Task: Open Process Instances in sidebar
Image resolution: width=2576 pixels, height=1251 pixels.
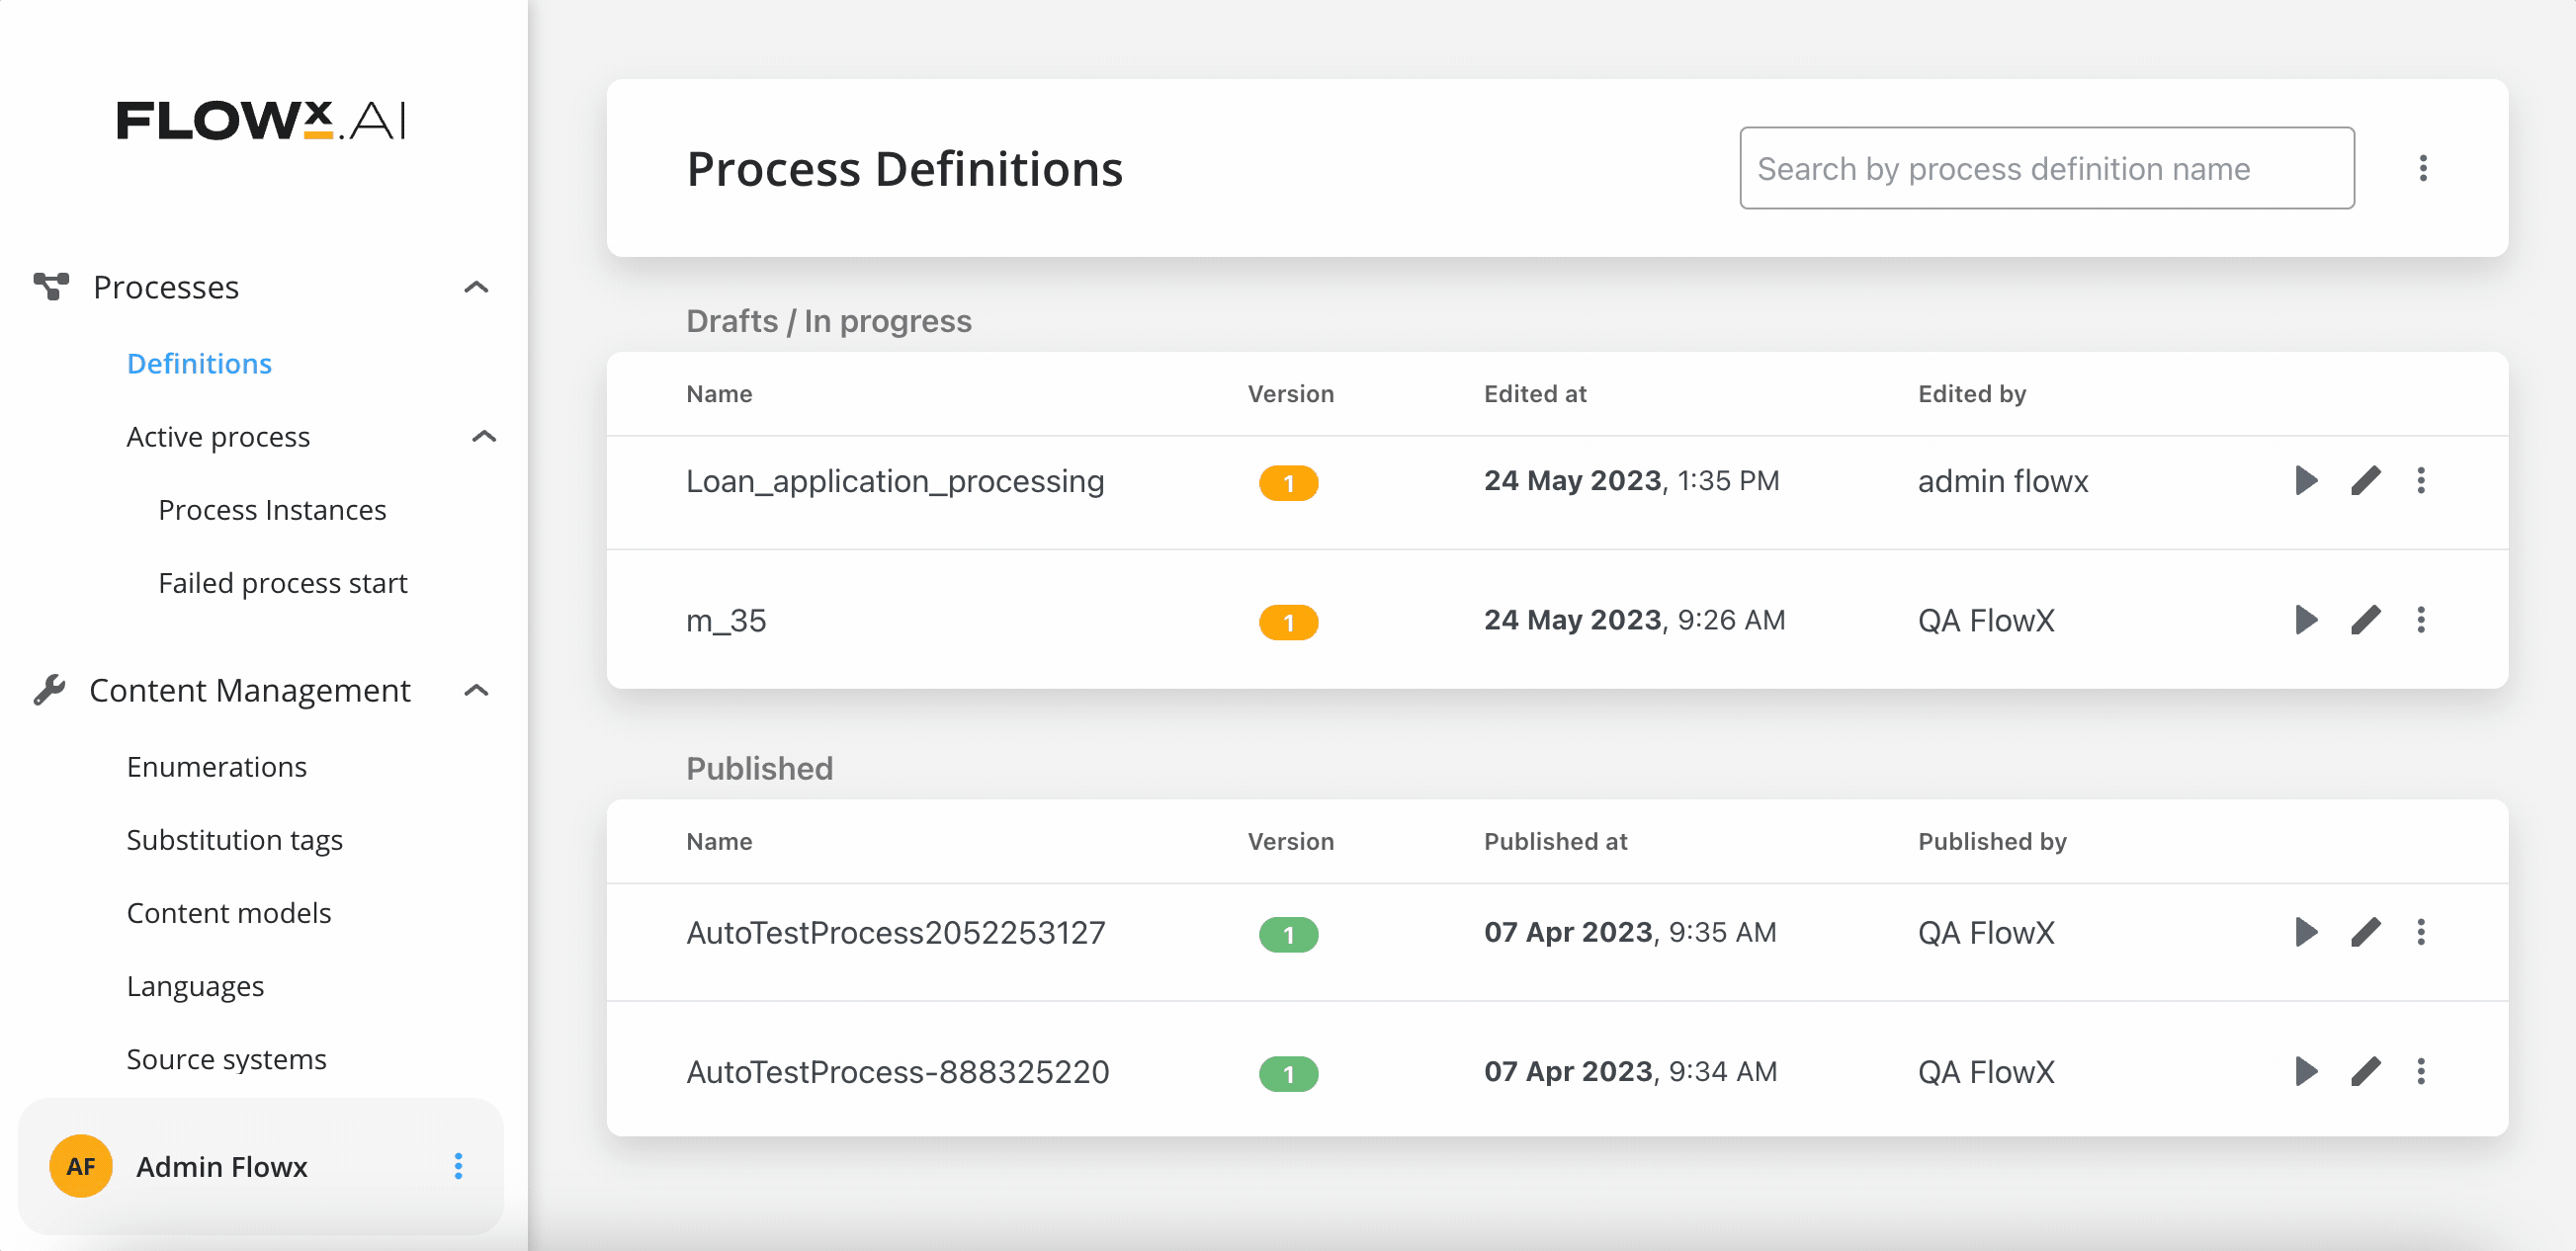Action: pos(272,510)
